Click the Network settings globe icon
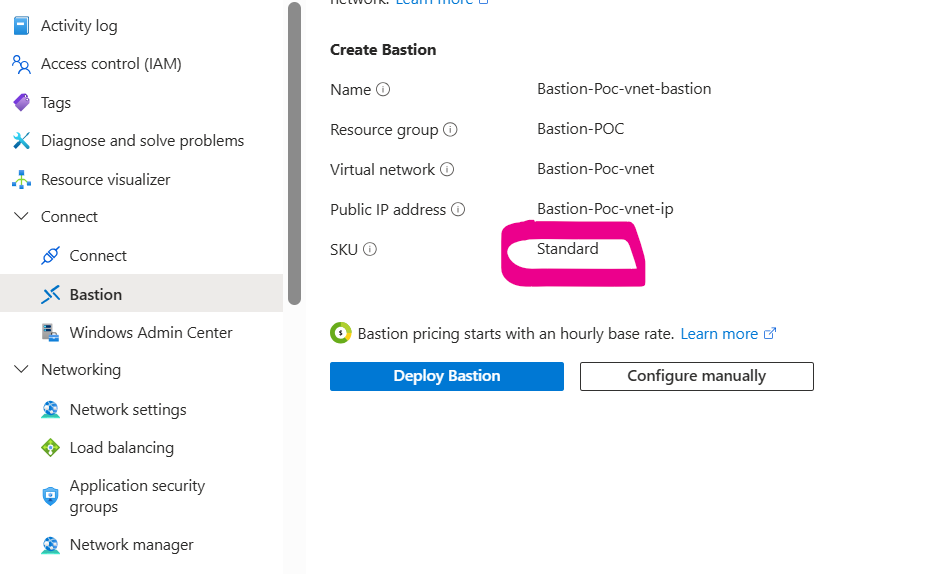The height and width of the screenshot is (574, 949). [50, 410]
